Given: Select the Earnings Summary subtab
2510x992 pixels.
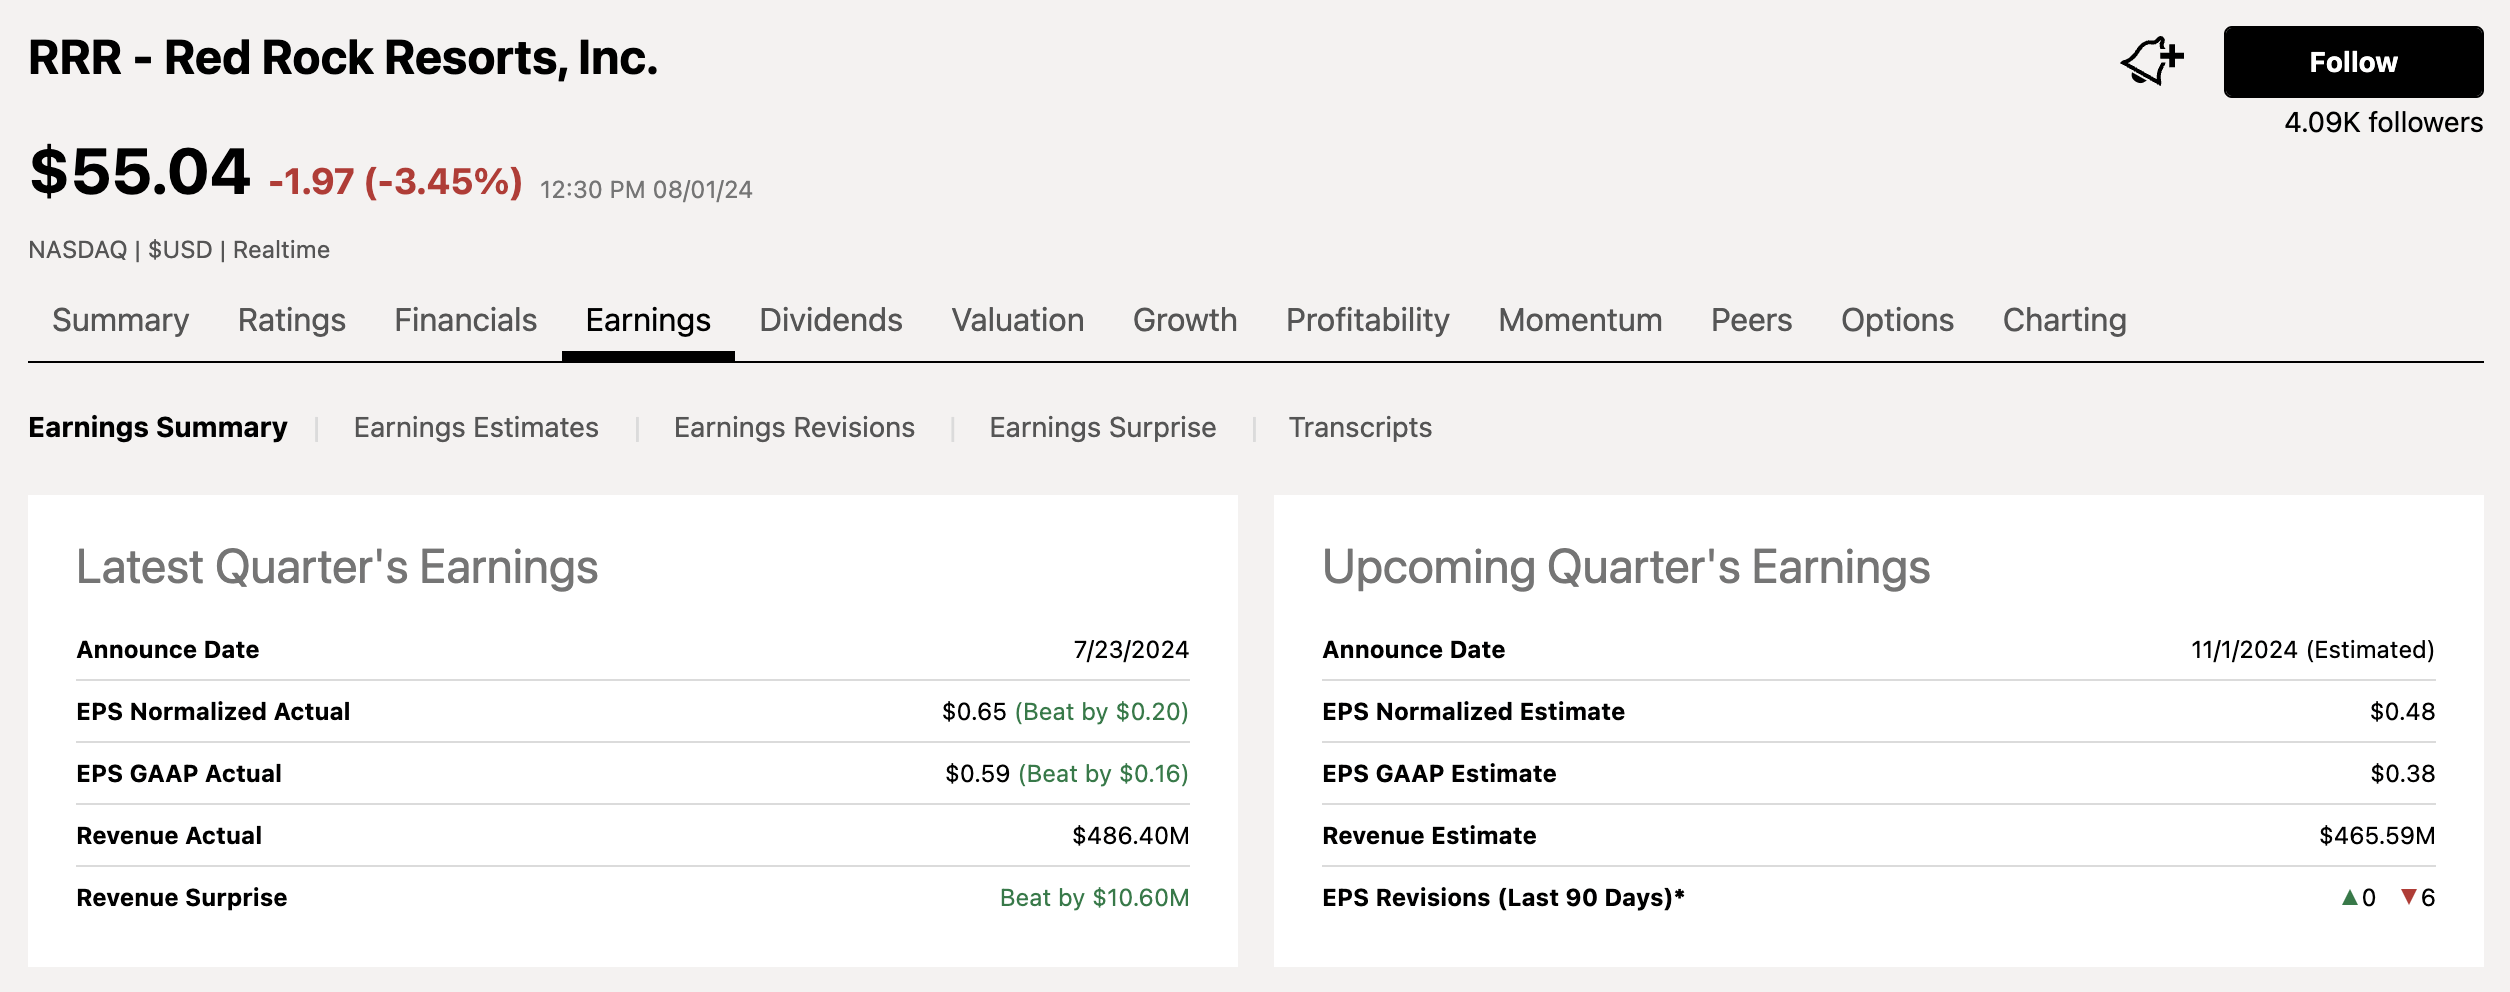Looking at the screenshot, I should point(158,427).
